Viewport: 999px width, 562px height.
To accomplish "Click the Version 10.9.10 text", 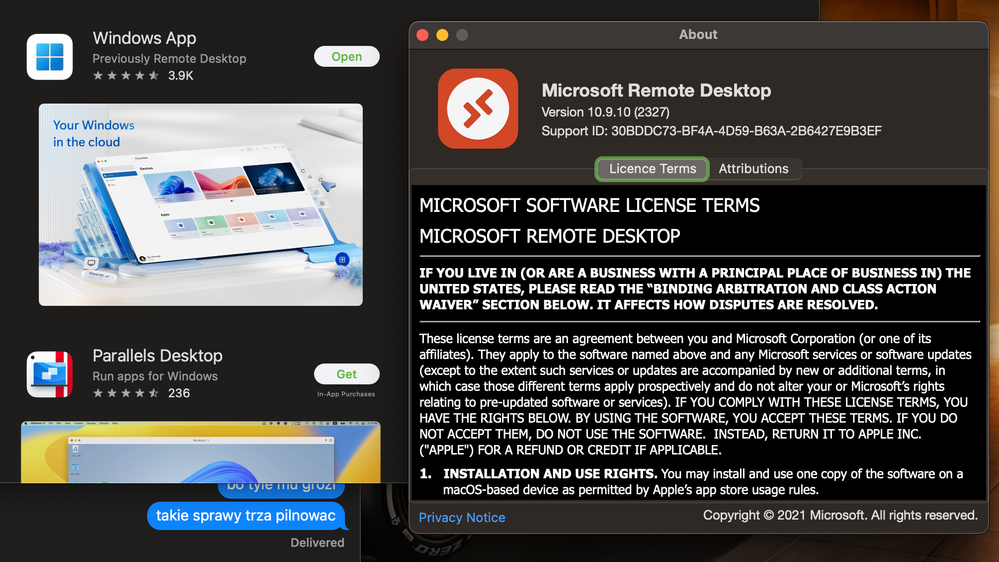I will click(x=605, y=112).
